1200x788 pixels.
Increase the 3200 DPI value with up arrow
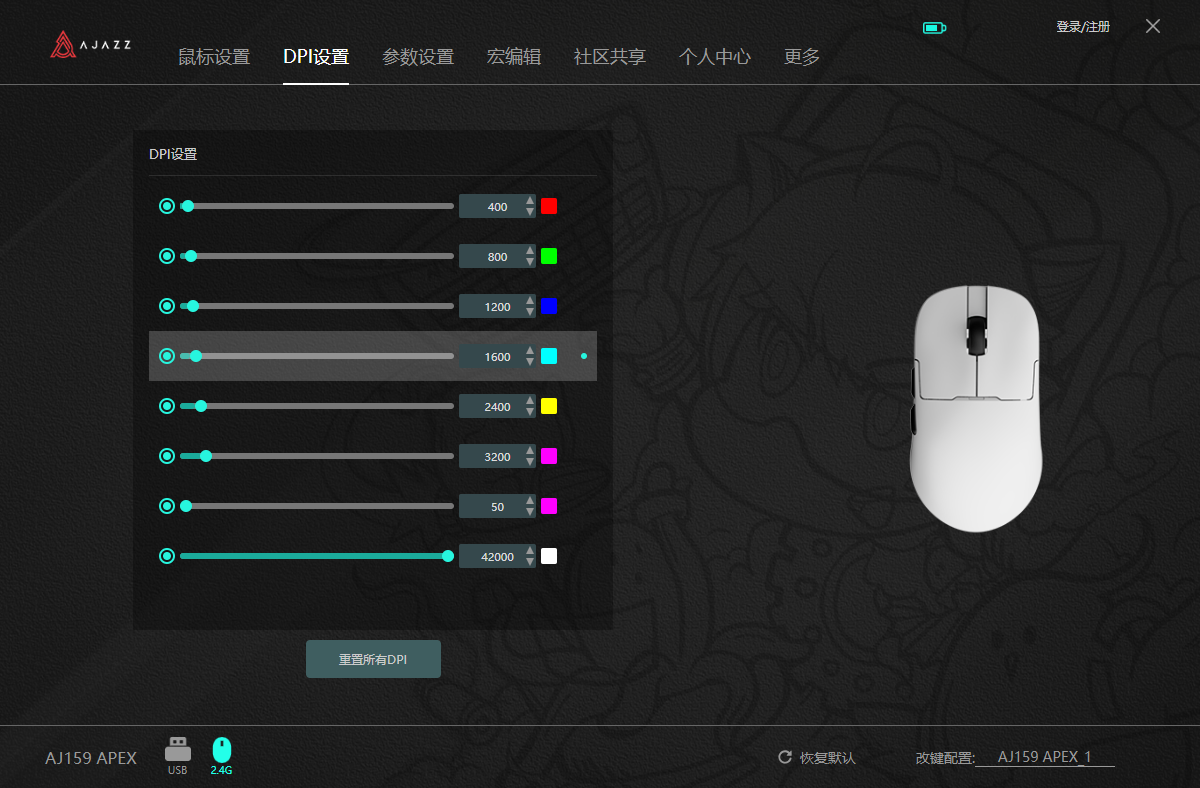pos(530,451)
